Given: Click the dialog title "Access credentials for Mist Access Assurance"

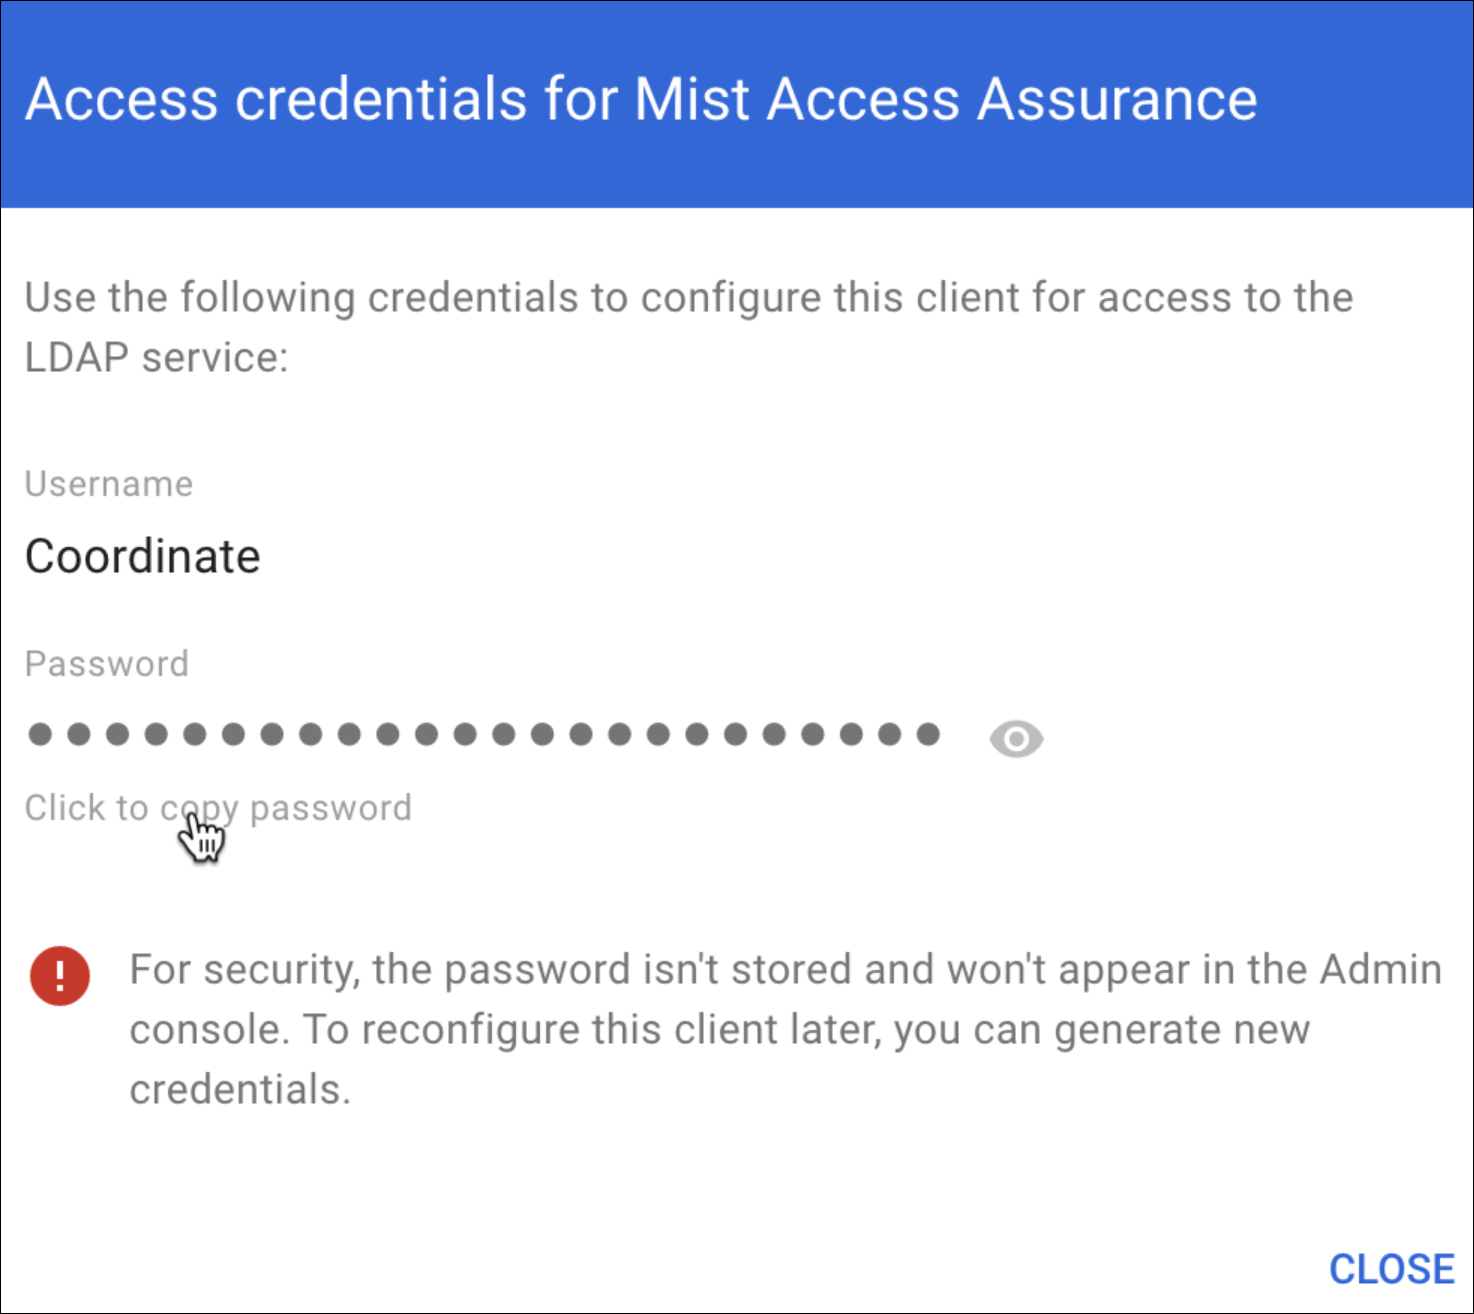Looking at the screenshot, I should coord(641,99).
